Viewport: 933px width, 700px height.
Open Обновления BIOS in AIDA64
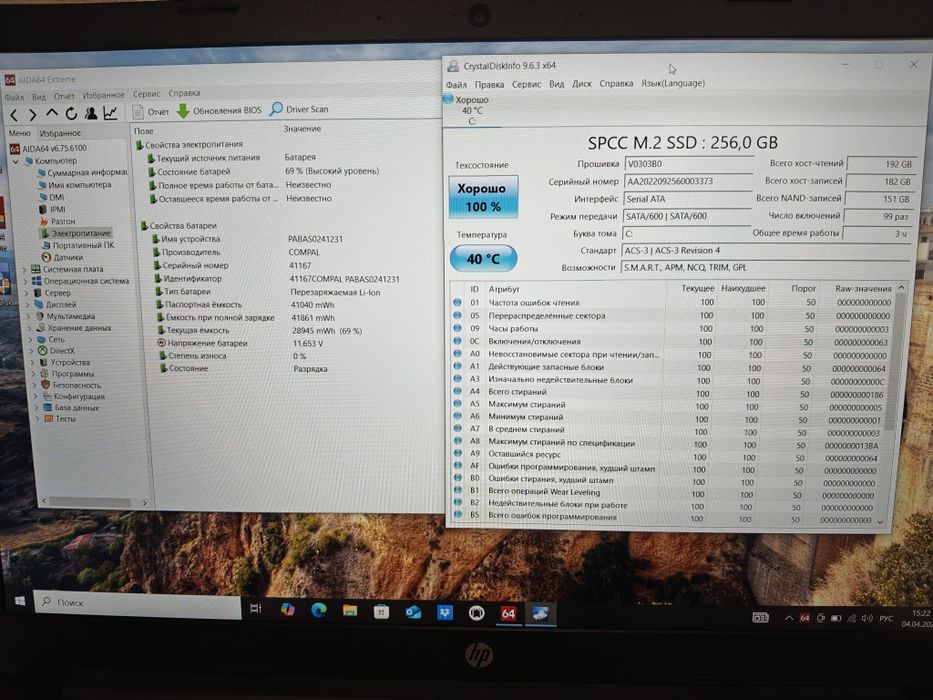[219, 110]
